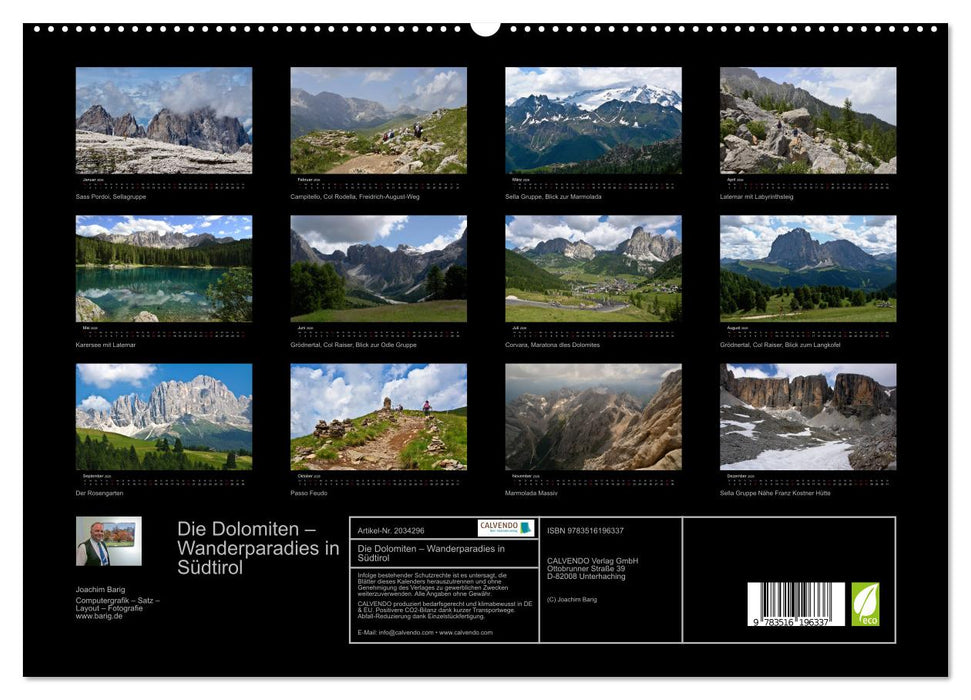Open the Campitello, Col Rodella photo
The image size is (971, 700).
[378, 120]
